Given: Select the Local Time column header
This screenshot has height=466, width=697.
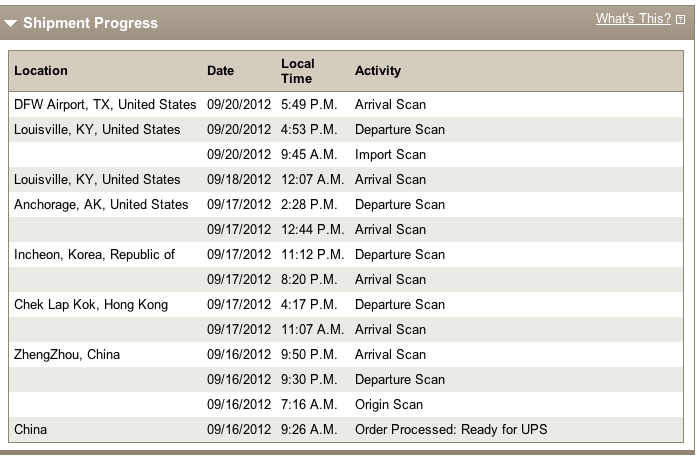Looking at the screenshot, I should (298, 71).
